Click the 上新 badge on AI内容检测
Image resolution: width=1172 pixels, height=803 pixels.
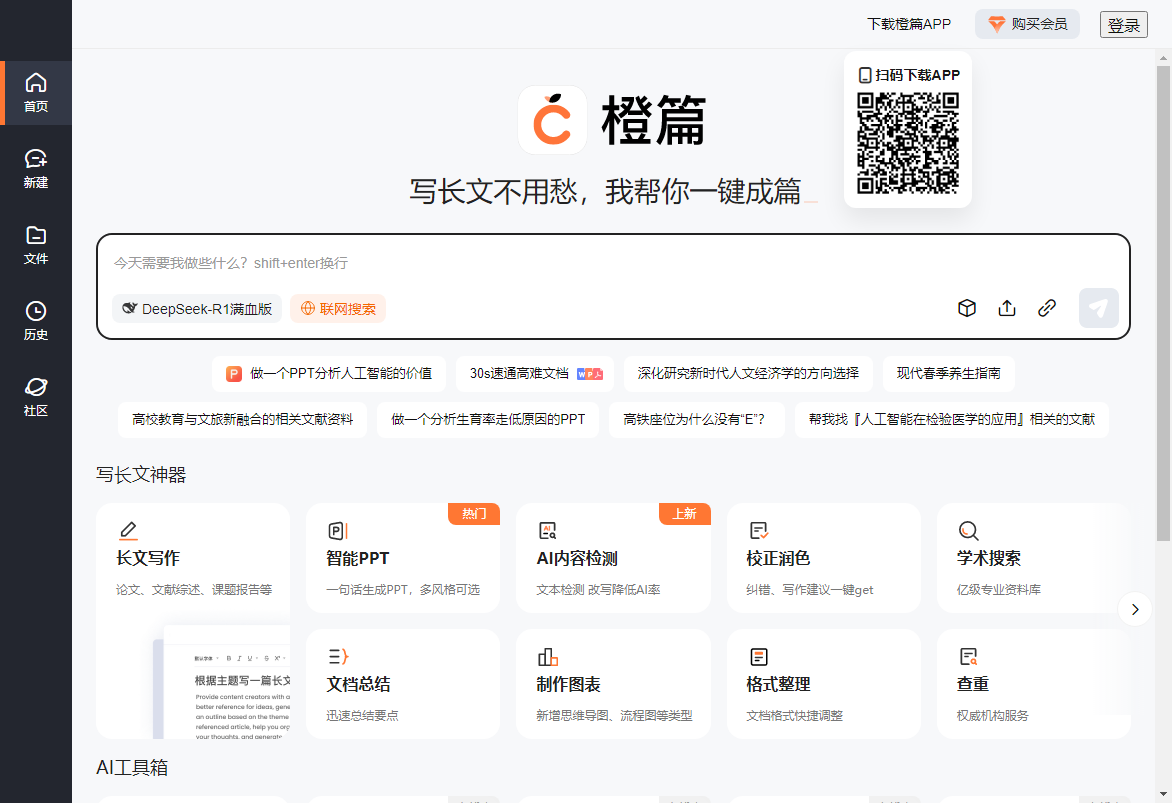click(685, 514)
